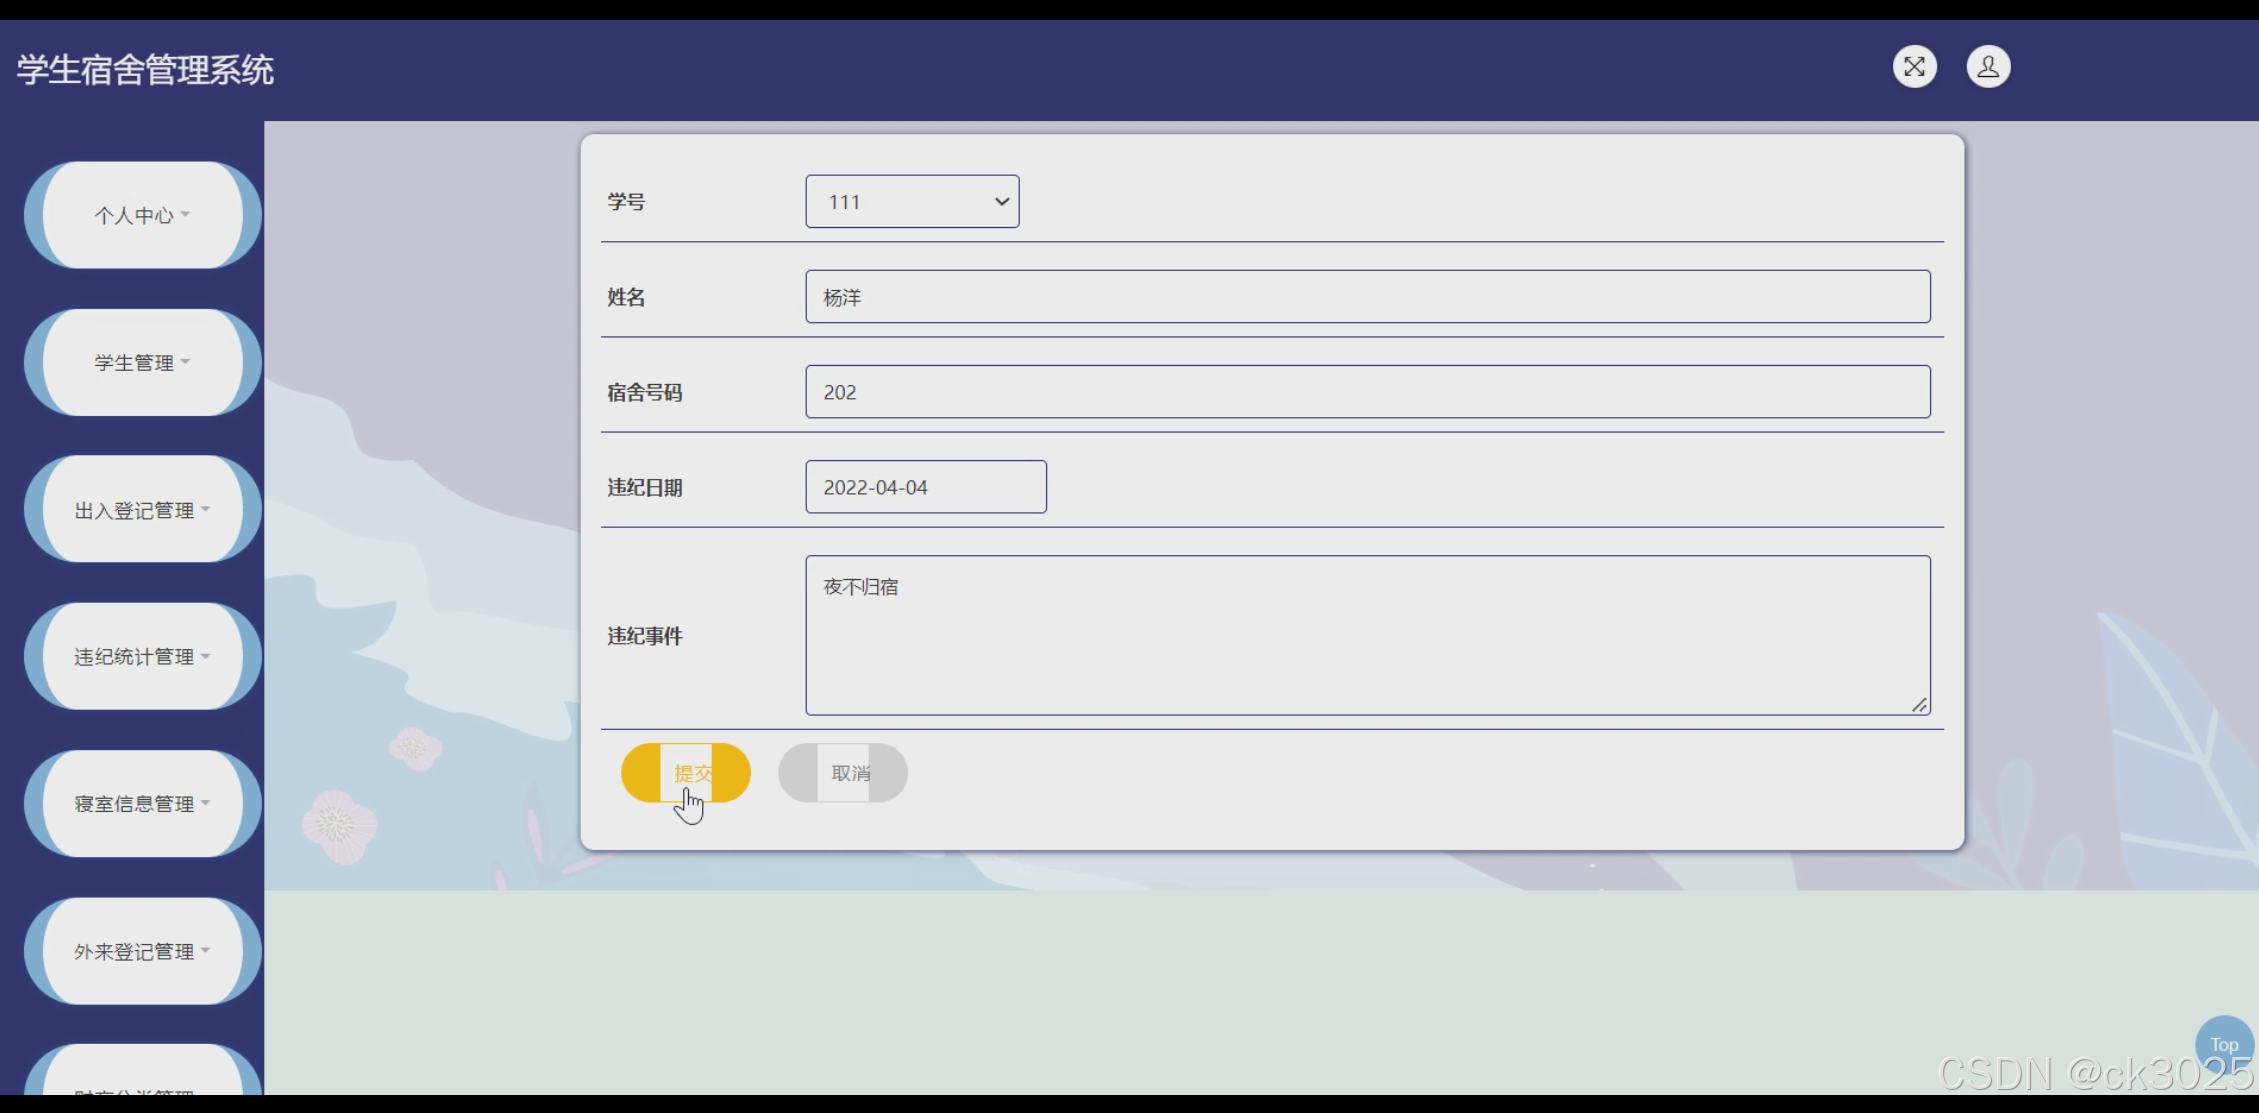This screenshot has height=1113, width=2259.
Task: Click the 学生宿舍管理系统 title
Action: click(145, 70)
